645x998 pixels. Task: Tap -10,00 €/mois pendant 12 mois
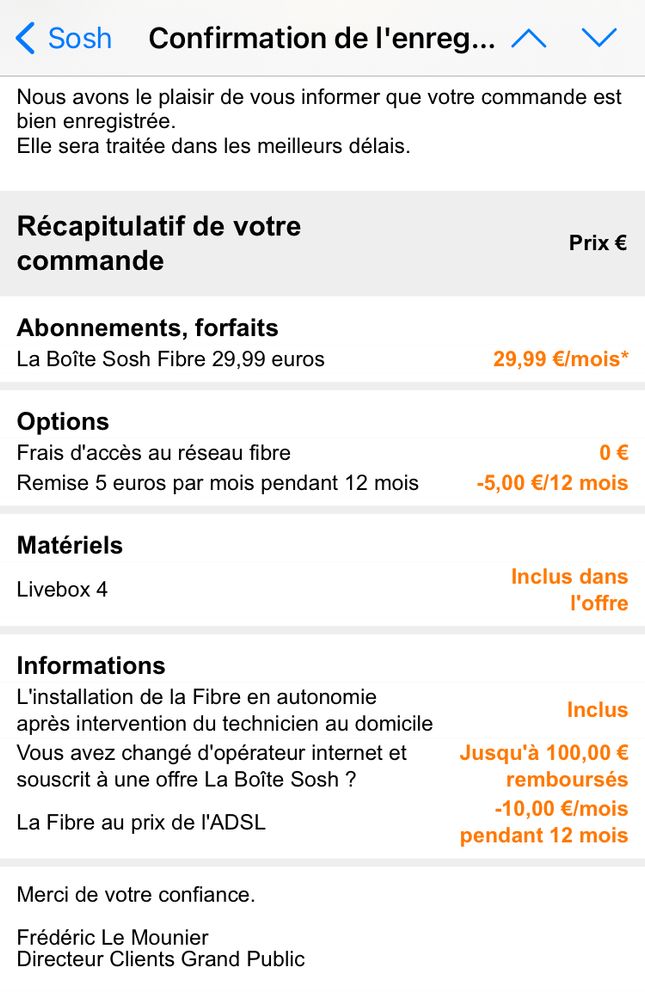tap(544, 822)
